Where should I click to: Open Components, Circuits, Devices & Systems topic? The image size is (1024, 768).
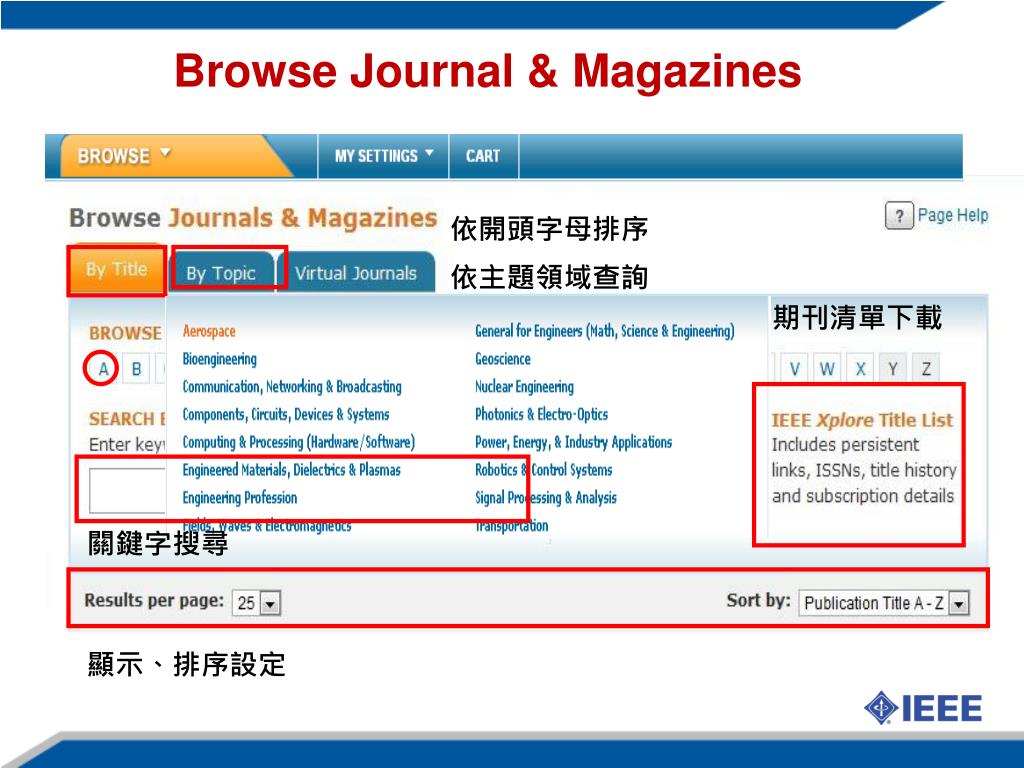tap(285, 415)
